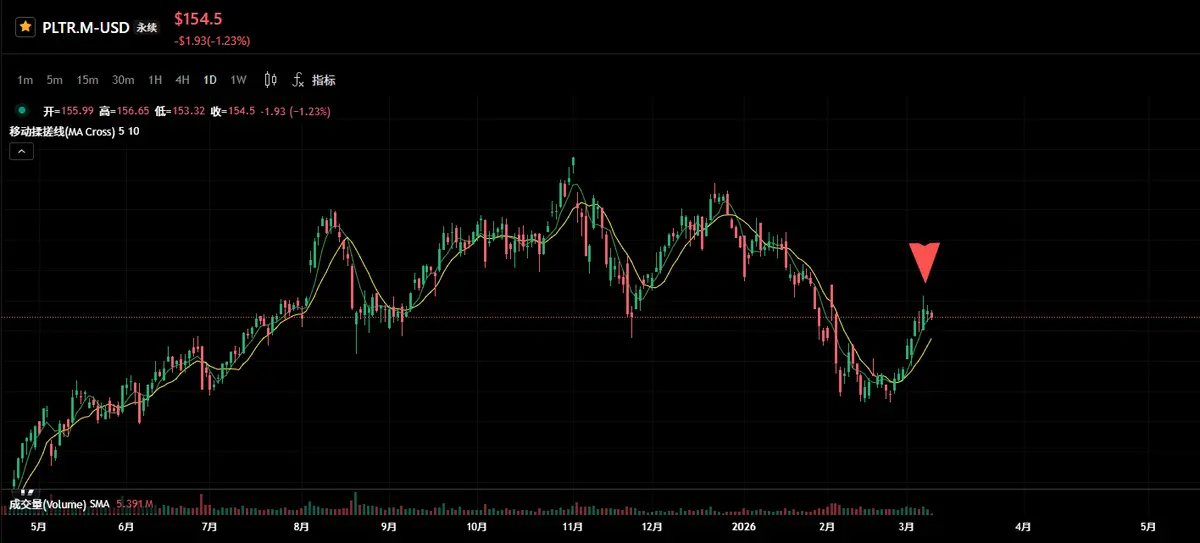Open the candlestick chart type selector
Image resolution: width=1200 pixels, height=543 pixels.
coord(270,80)
